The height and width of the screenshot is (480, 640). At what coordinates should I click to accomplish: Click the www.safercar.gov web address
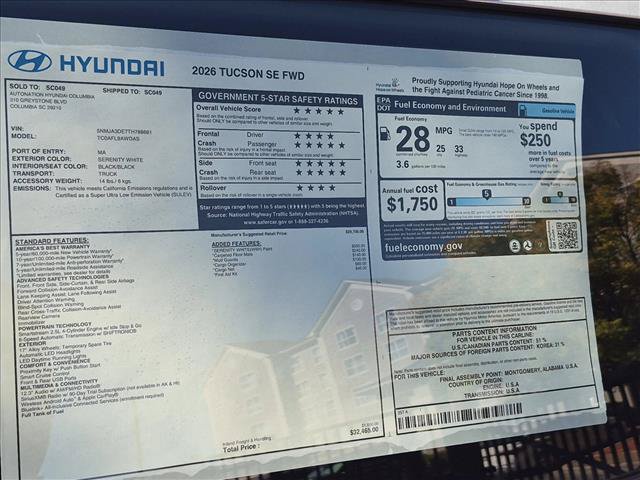tap(265, 222)
